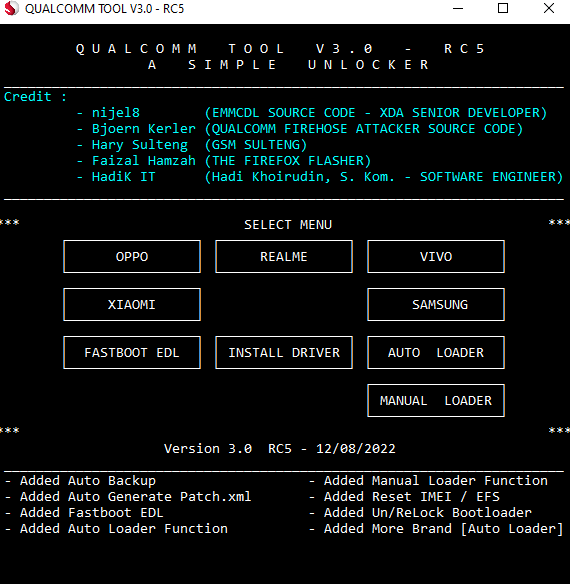This screenshot has width=570, height=584.
Task: Click '(EMMCDL SOURCE CODE - XDA SENIOR DEVELOPER)' text
Action: click(376, 113)
